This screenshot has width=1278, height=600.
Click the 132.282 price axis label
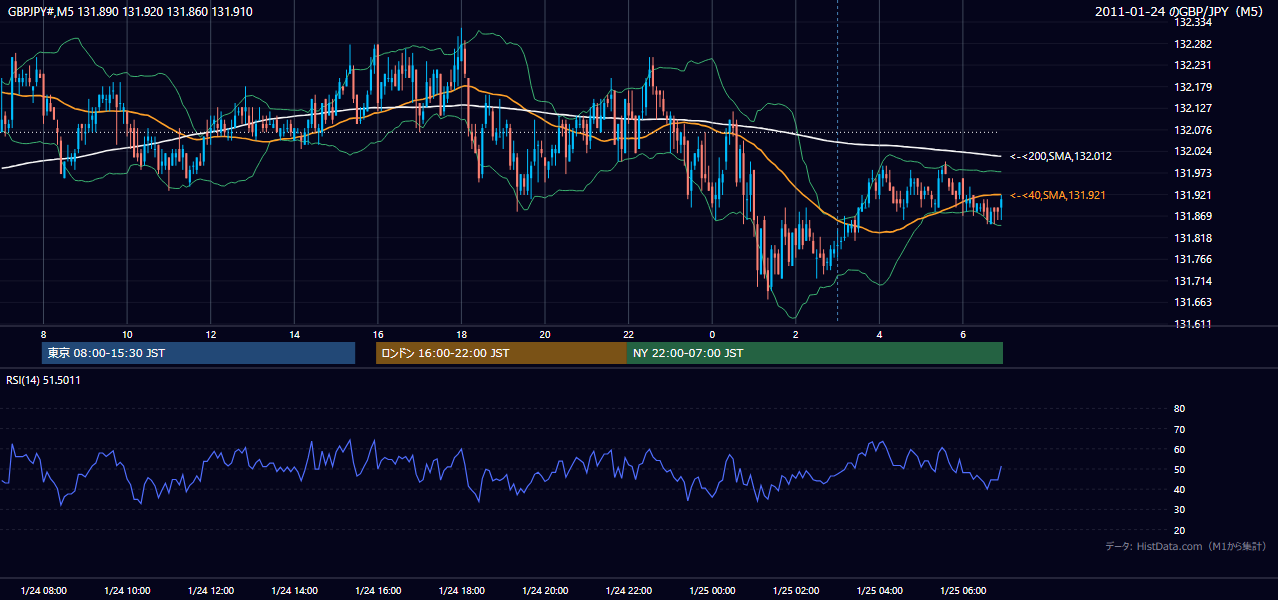(x=1193, y=44)
